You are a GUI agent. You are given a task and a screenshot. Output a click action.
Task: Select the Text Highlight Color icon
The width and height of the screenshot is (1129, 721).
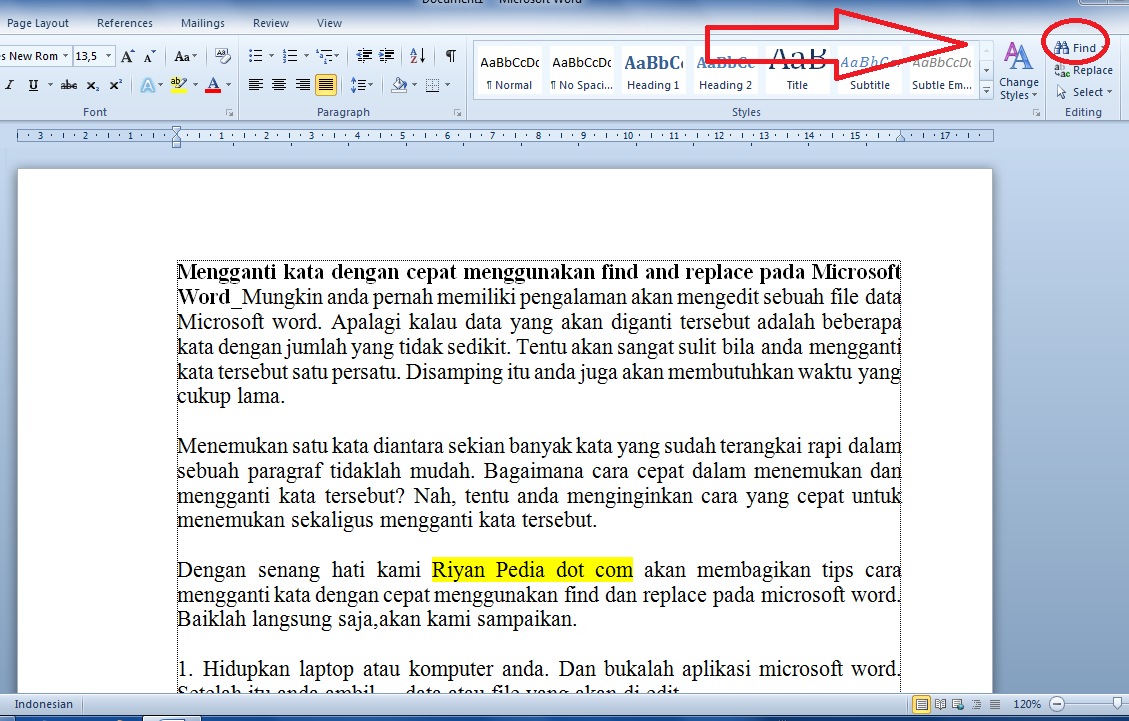coord(180,84)
